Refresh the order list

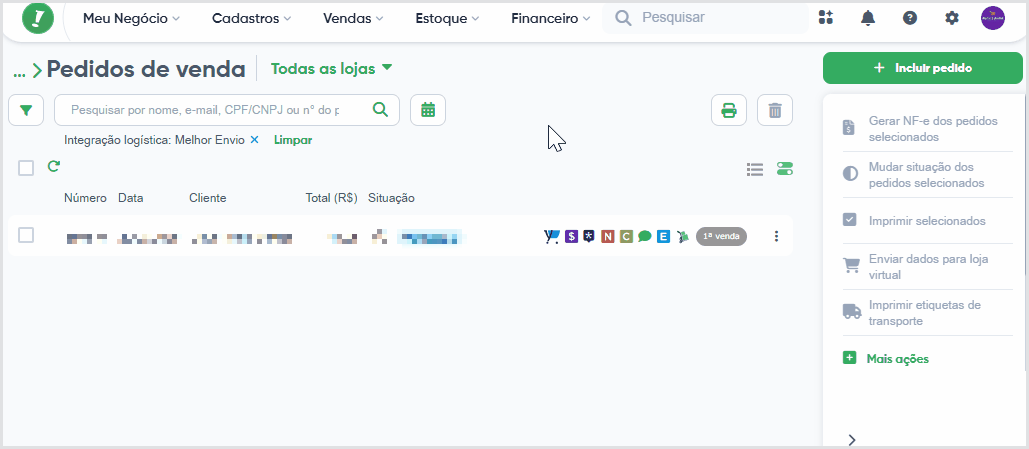point(54,167)
